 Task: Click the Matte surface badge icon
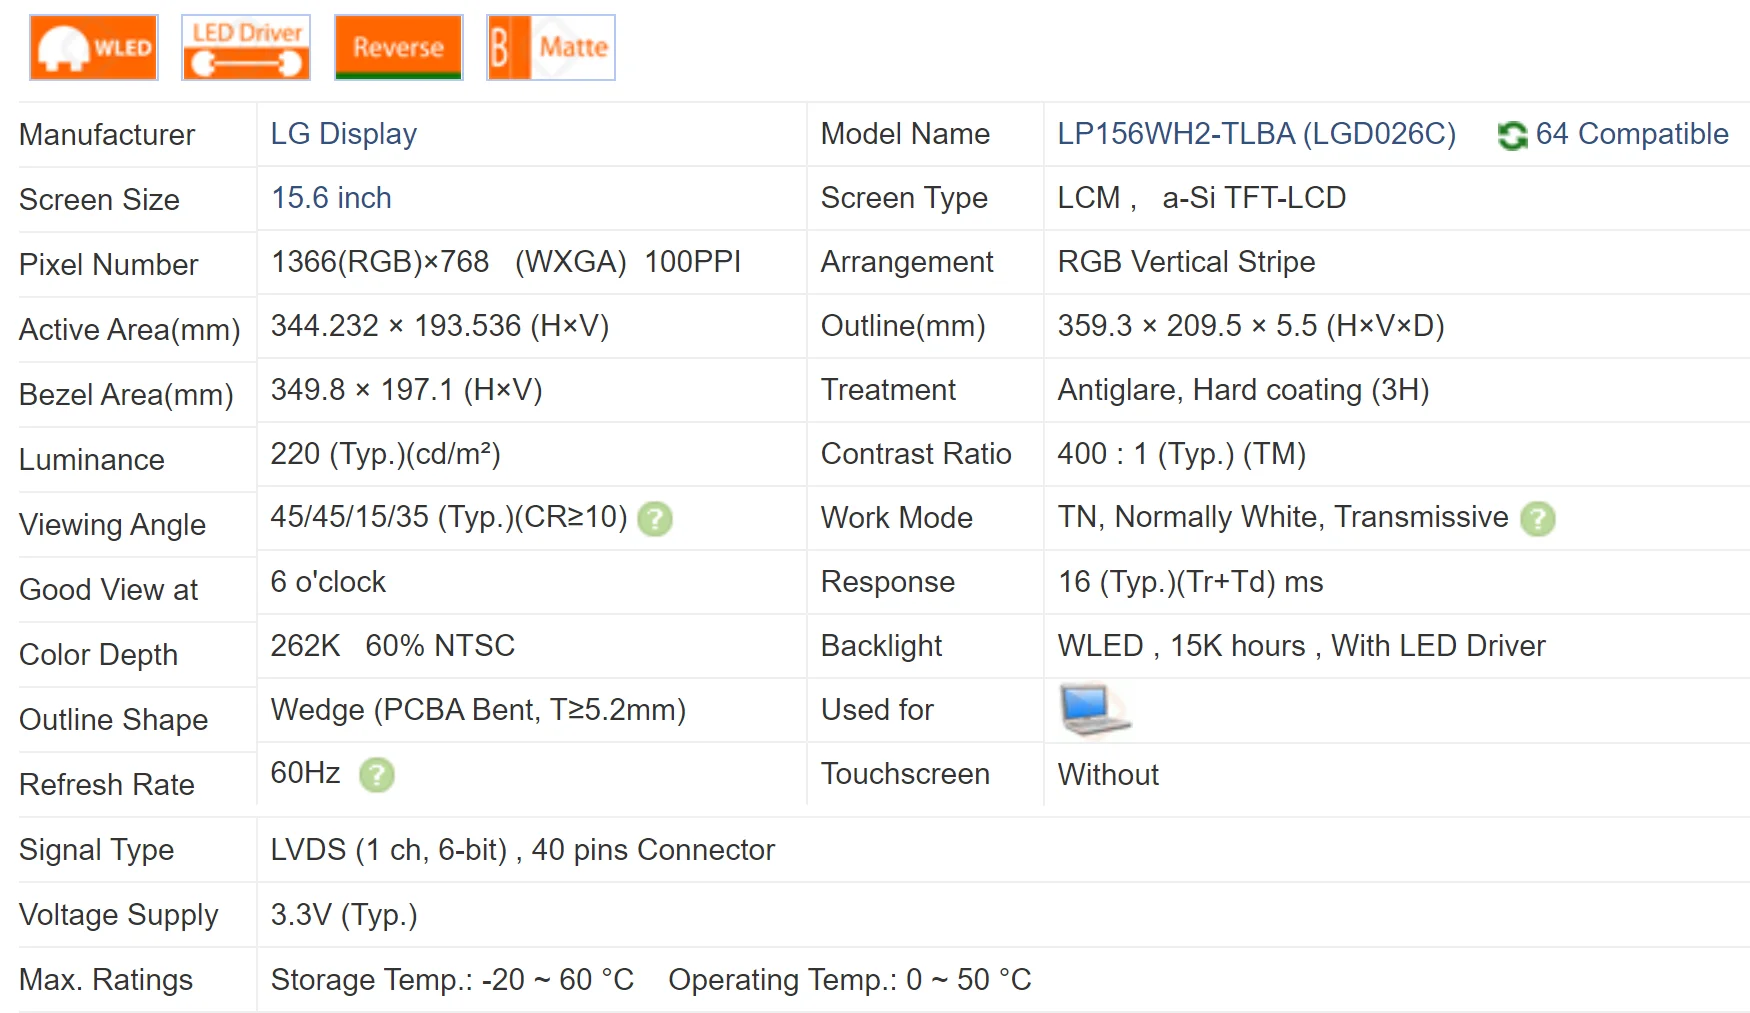coord(551,47)
